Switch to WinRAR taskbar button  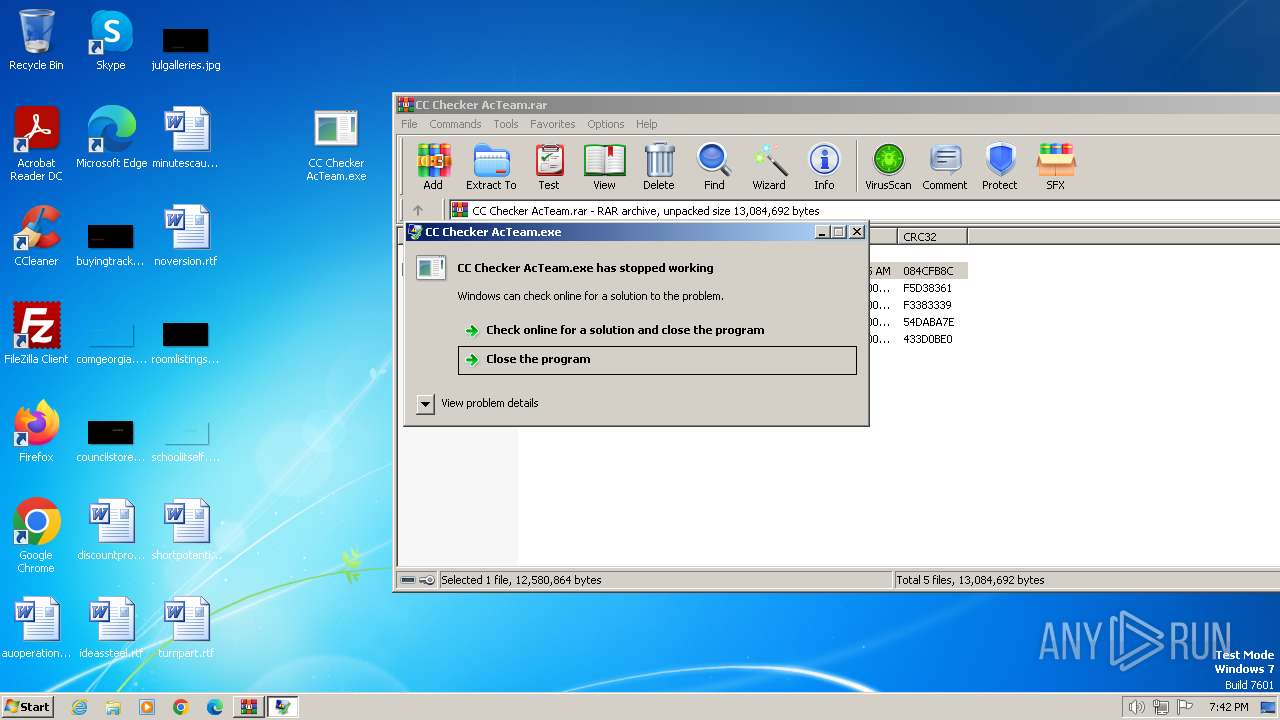pyautogui.click(x=248, y=707)
